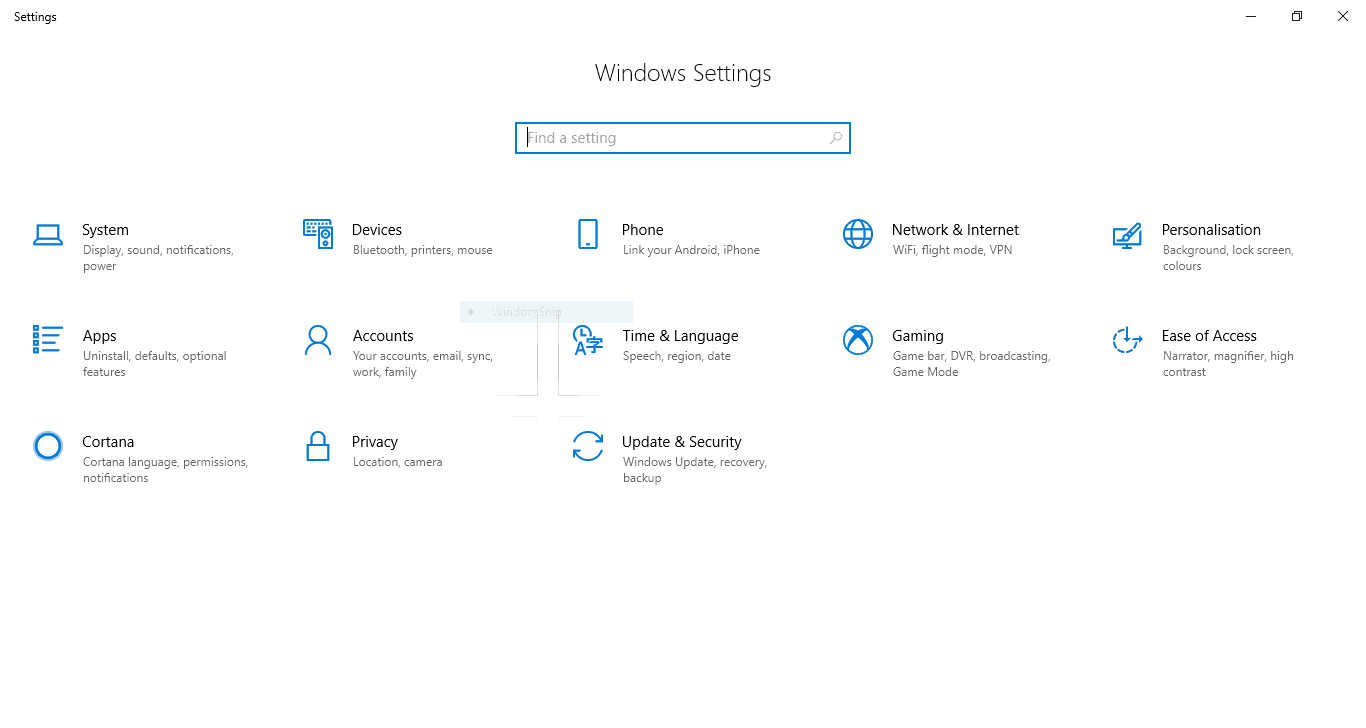Screen dimensions: 1366x728
Task: Click 'Background, lock screen, colours' description
Action: tap(1228, 258)
